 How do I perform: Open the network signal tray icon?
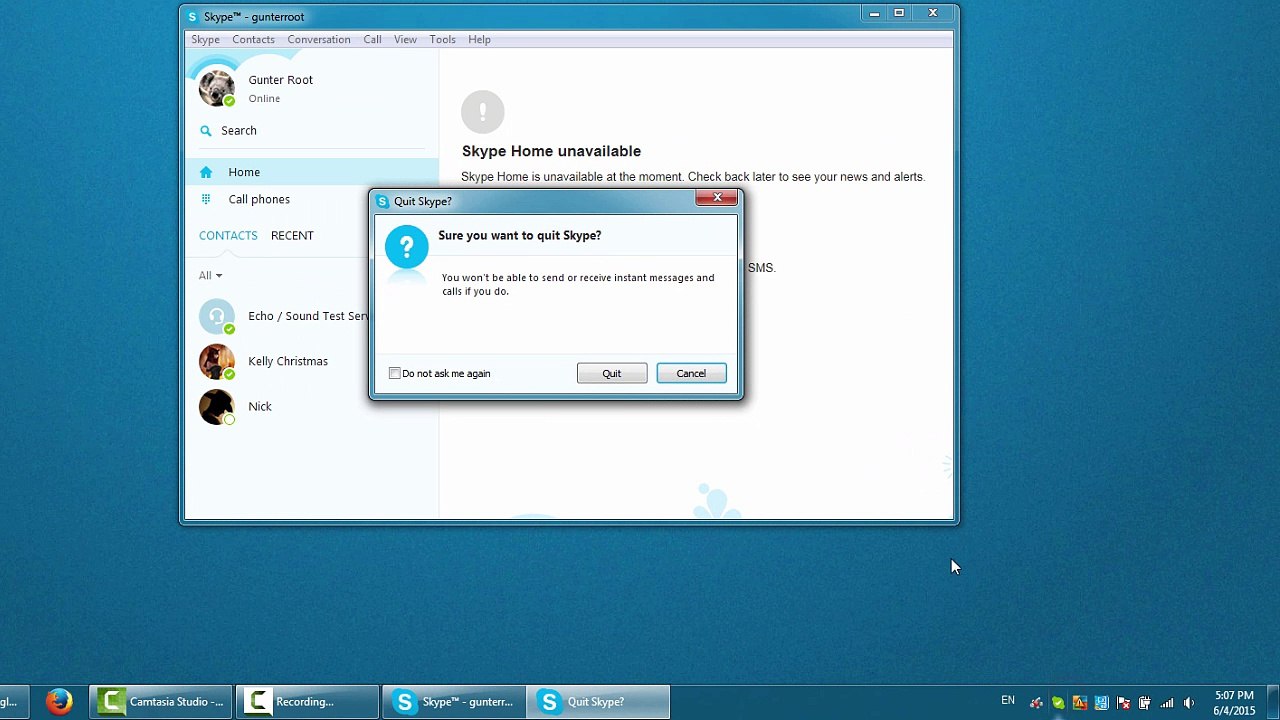pyautogui.click(x=1167, y=702)
